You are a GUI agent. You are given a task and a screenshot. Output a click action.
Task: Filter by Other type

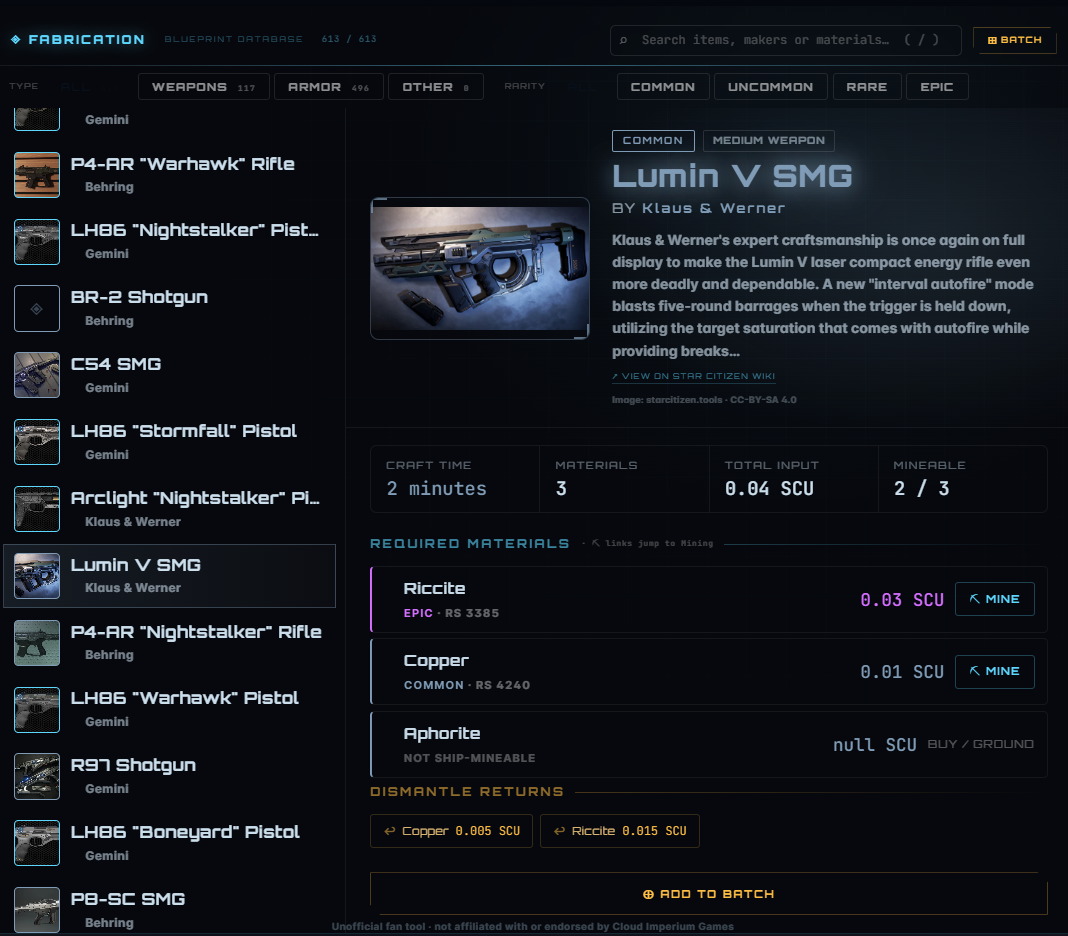436,87
